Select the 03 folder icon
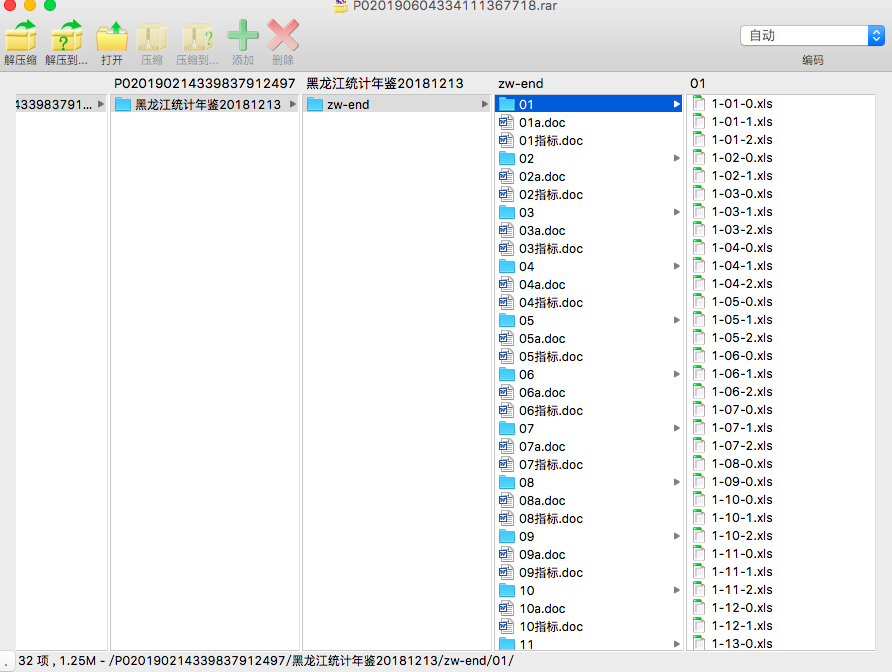Screen dimensions: 892x672 (x=507, y=212)
